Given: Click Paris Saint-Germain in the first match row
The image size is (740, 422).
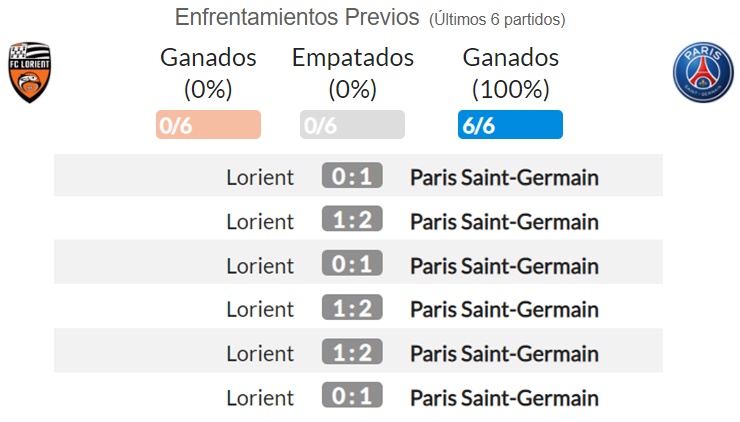Looking at the screenshot, I should tap(505, 178).
